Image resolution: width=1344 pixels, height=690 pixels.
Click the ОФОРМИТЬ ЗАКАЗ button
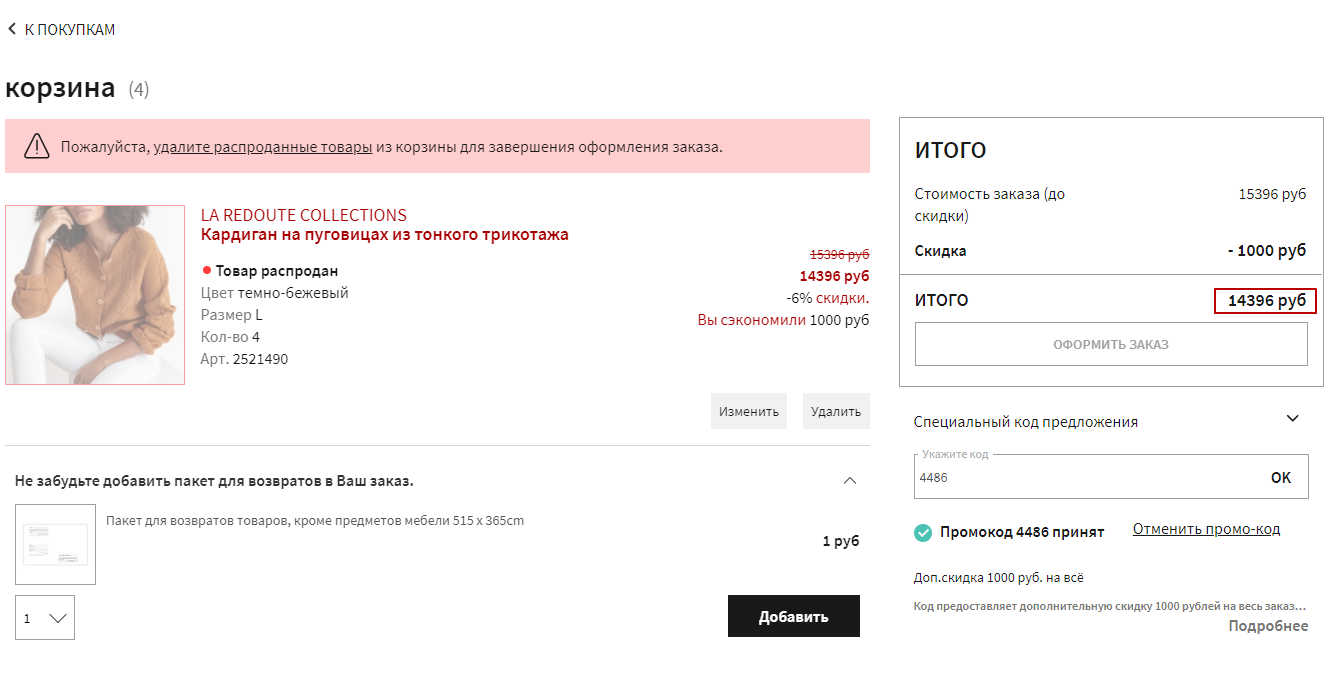point(1110,345)
